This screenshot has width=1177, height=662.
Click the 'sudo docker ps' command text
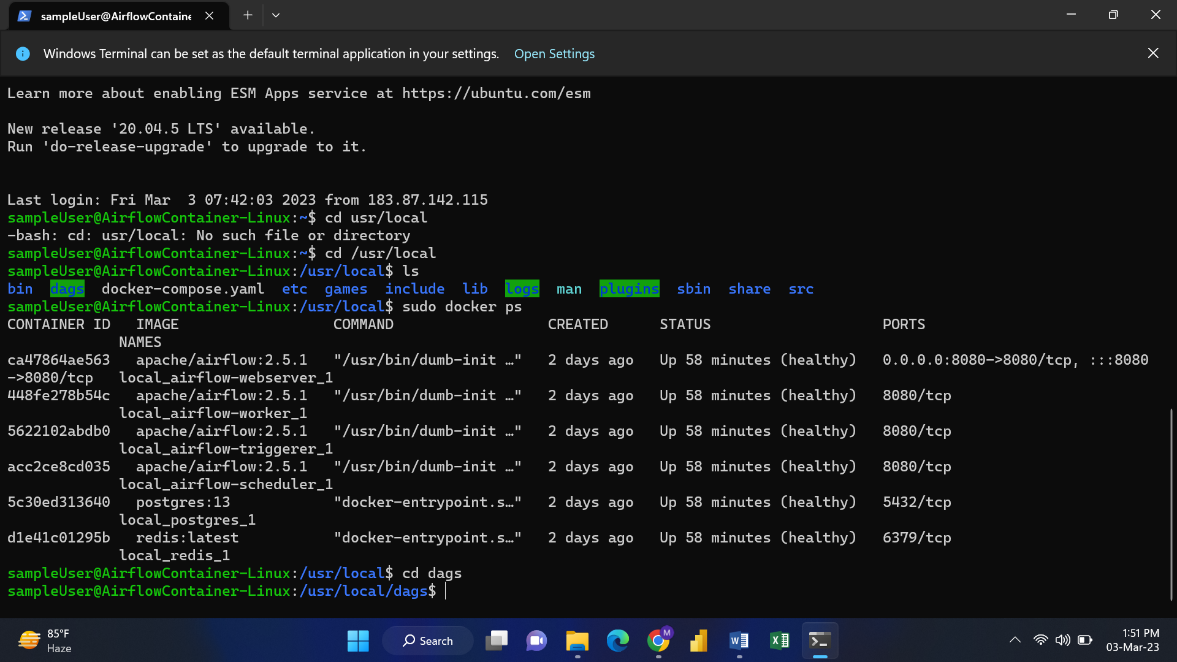point(462,307)
